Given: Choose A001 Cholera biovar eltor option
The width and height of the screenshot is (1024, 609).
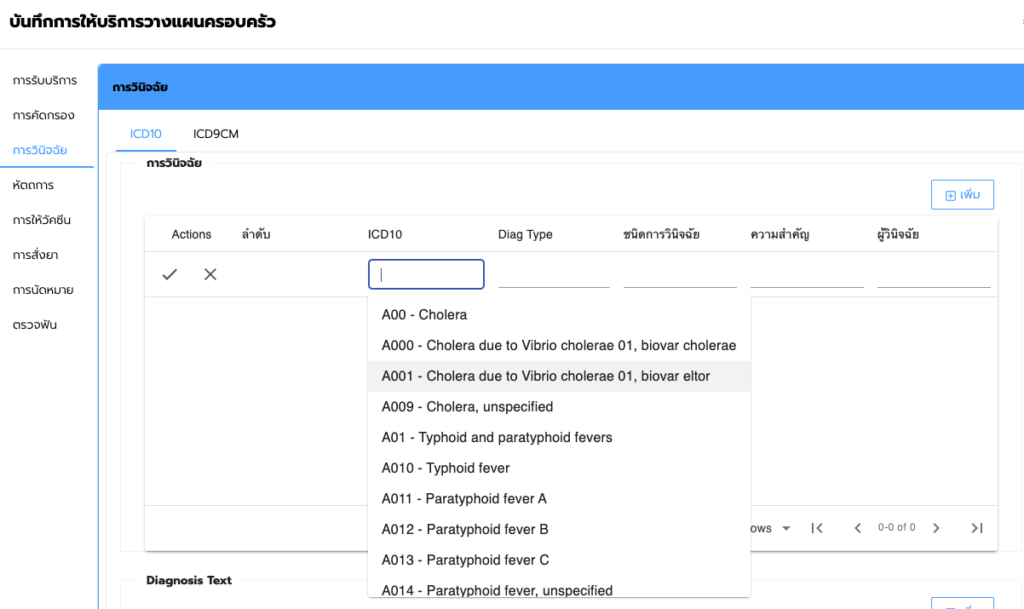Looking at the screenshot, I should click(x=546, y=376).
